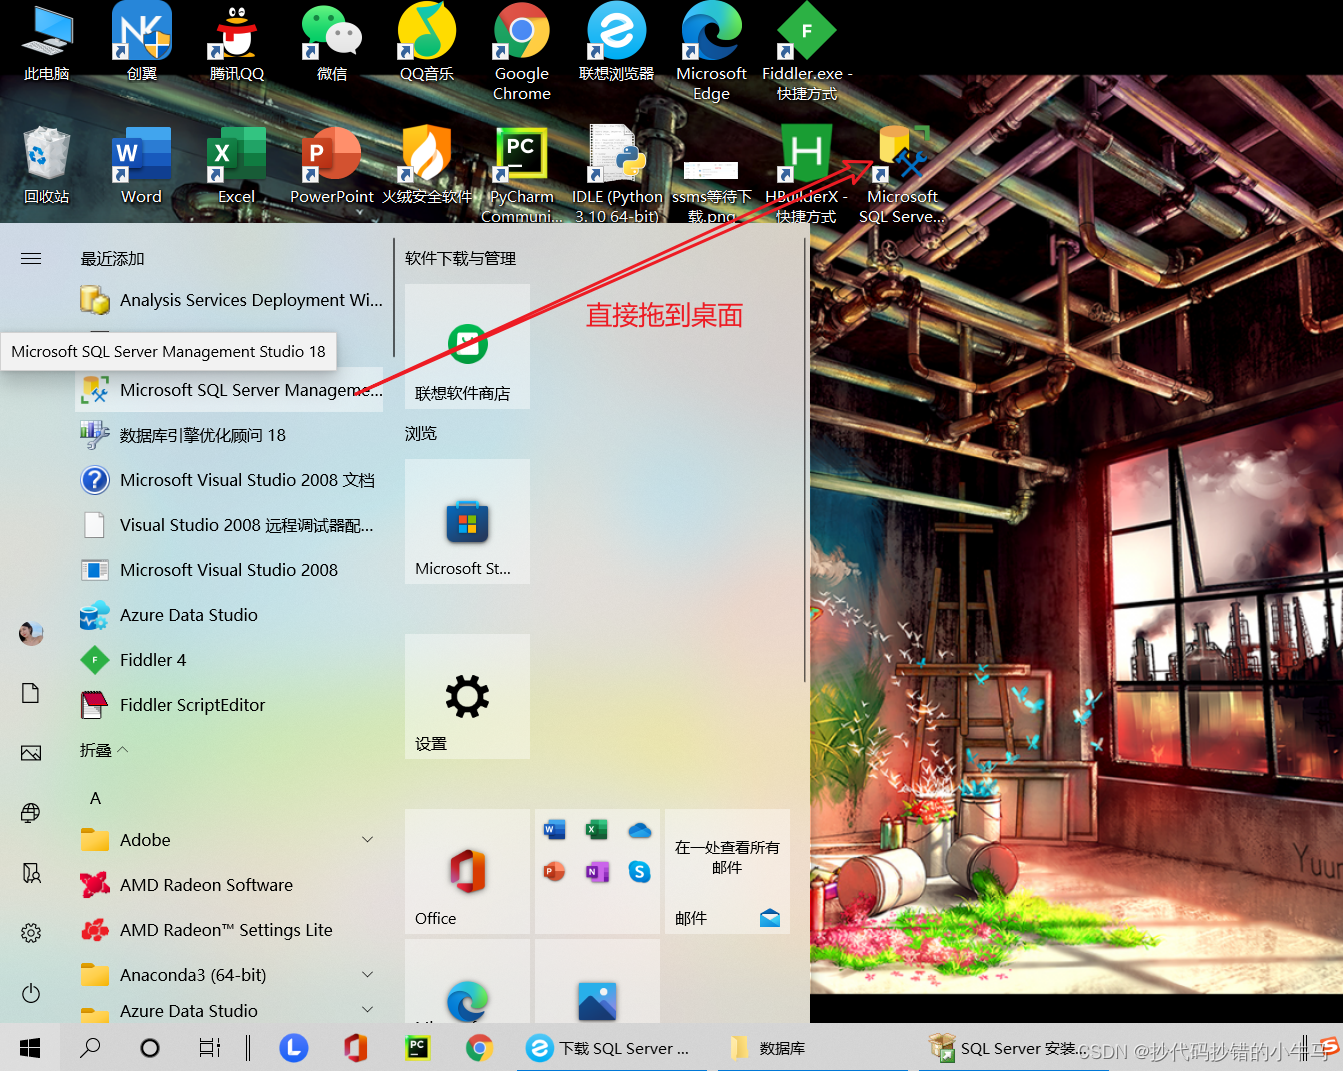Open Cortana circle on taskbar
The width and height of the screenshot is (1343, 1071).
[150, 1048]
